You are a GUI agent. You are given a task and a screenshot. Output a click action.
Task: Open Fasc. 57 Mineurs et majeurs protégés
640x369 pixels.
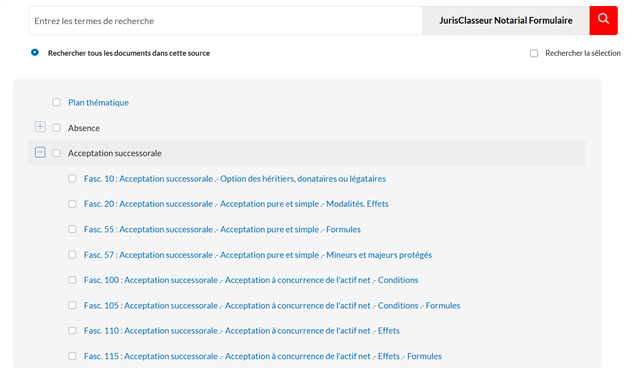pos(258,255)
